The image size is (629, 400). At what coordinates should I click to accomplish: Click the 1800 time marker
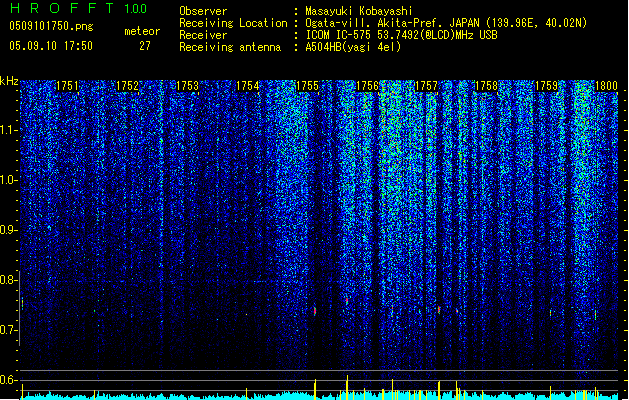coord(606,86)
